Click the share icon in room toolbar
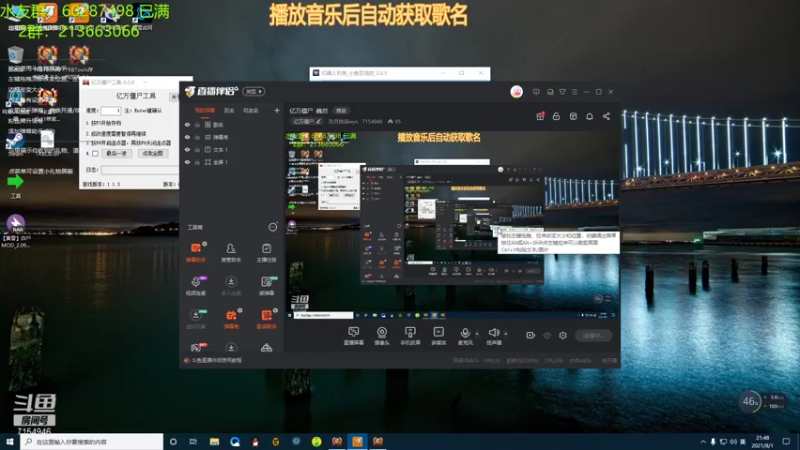Viewport: 800px width, 450px height. pyautogui.click(x=606, y=116)
